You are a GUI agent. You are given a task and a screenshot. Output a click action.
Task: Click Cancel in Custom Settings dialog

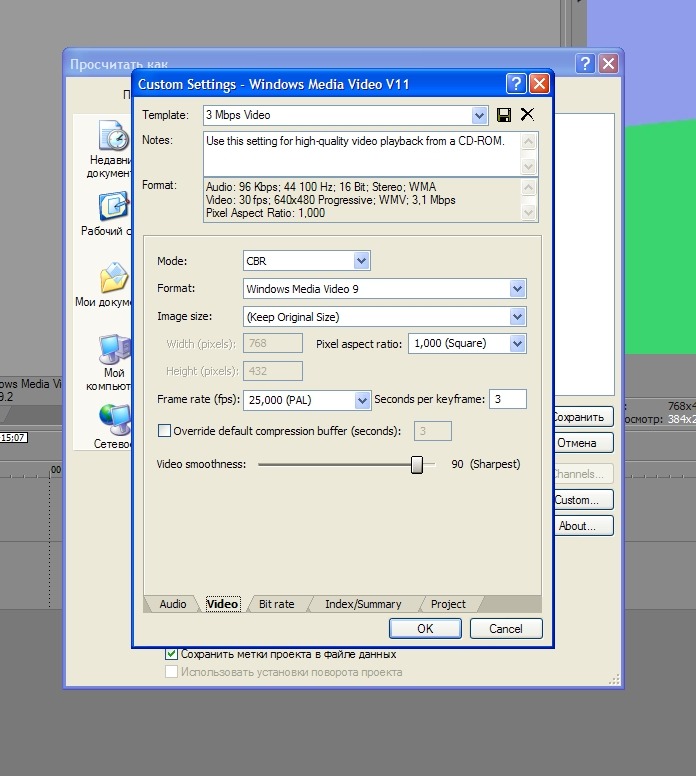coord(506,629)
